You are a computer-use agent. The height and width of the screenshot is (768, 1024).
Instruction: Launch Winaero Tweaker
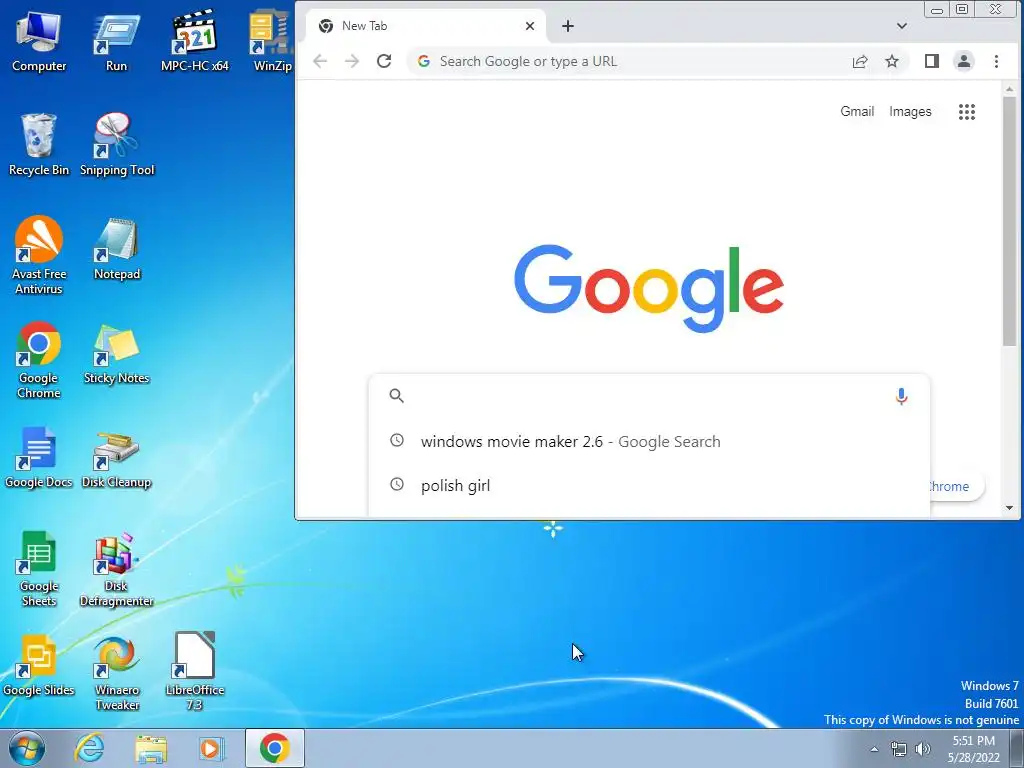click(x=116, y=673)
